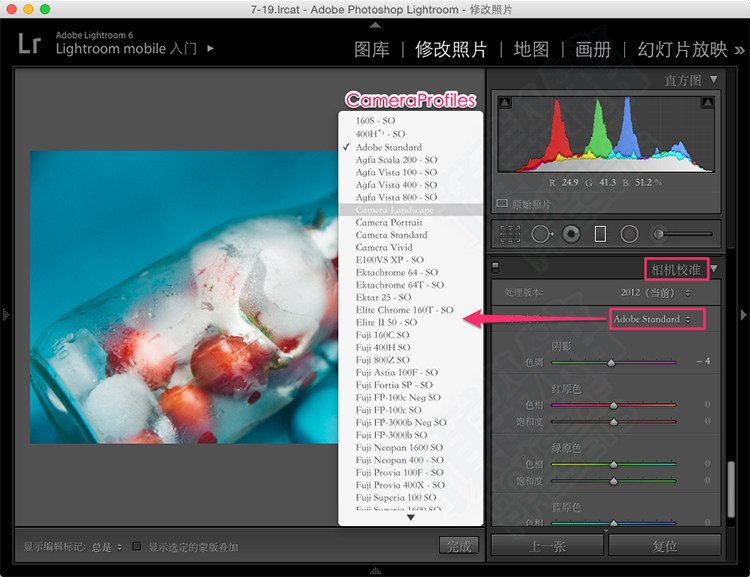Screen dimensions: 750x577
Task: Click the right panel vertical scrollbar
Action: coord(731,489)
